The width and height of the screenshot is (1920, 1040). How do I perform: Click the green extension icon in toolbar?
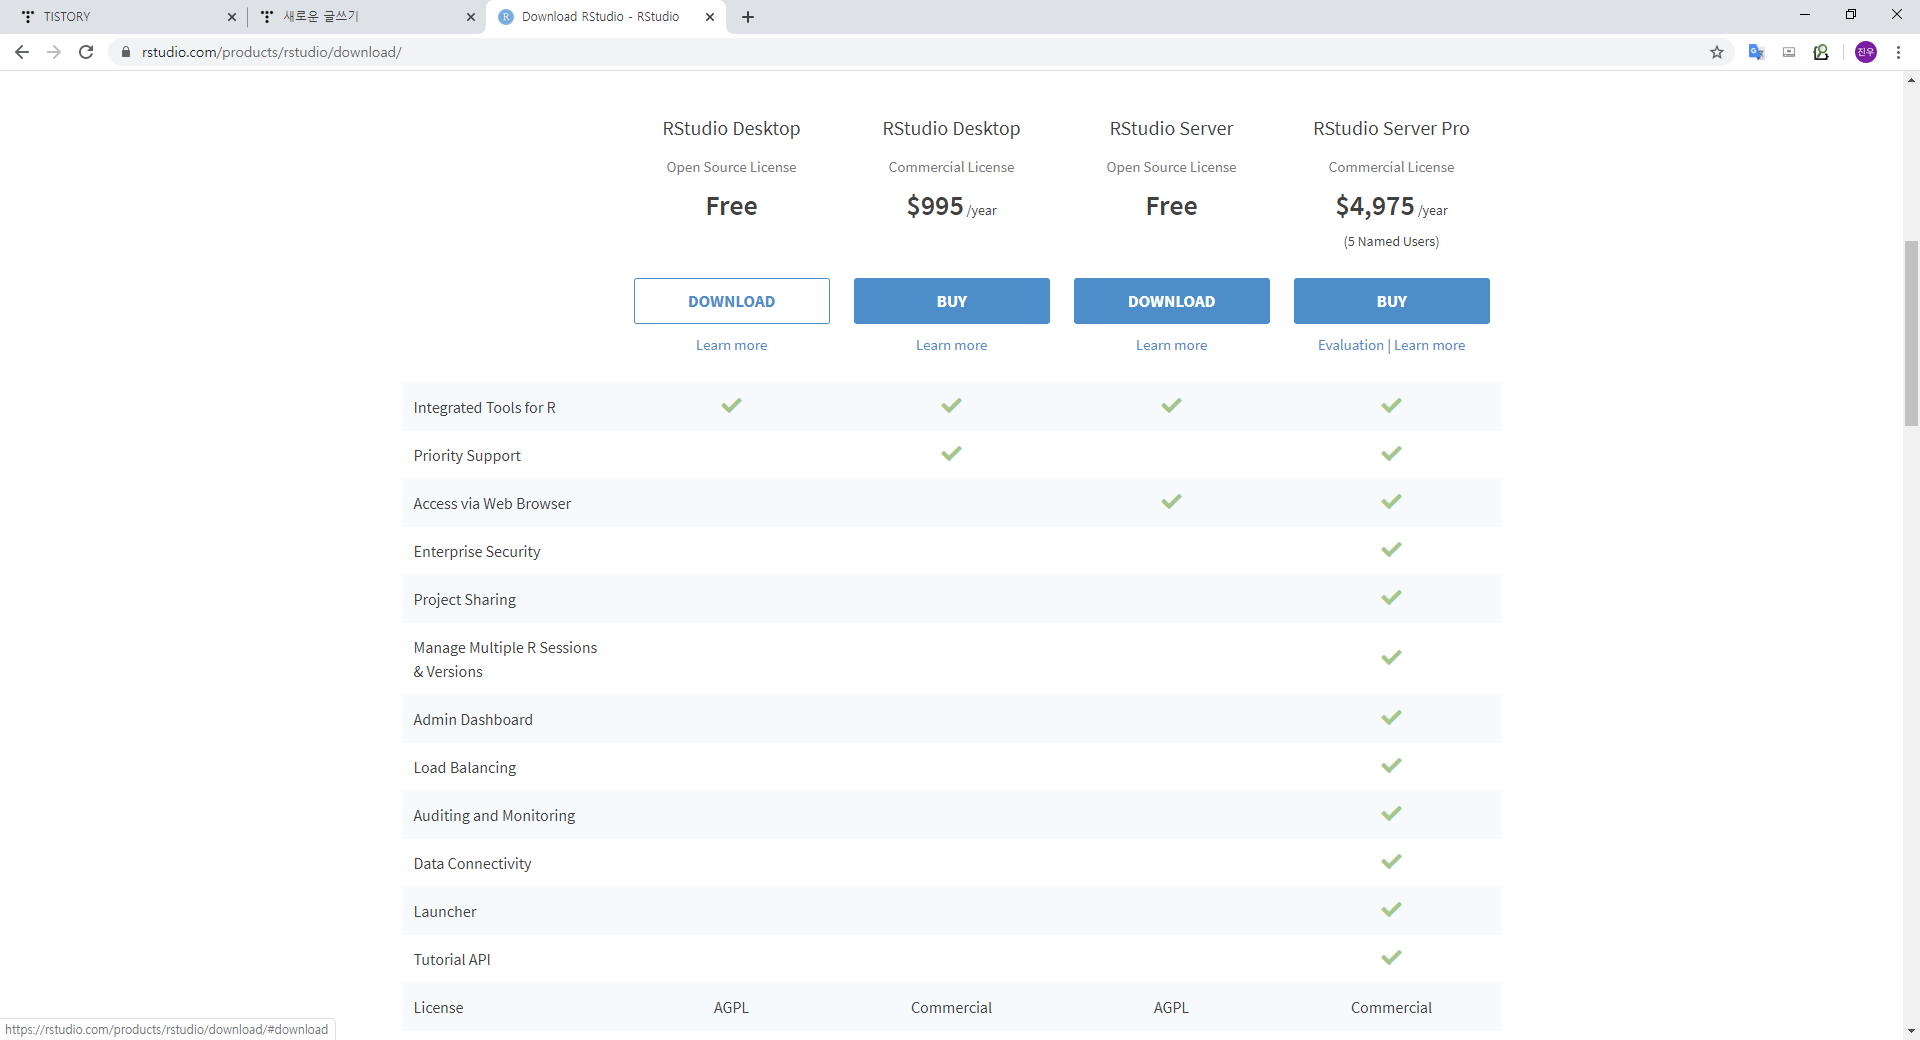click(1821, 52)
